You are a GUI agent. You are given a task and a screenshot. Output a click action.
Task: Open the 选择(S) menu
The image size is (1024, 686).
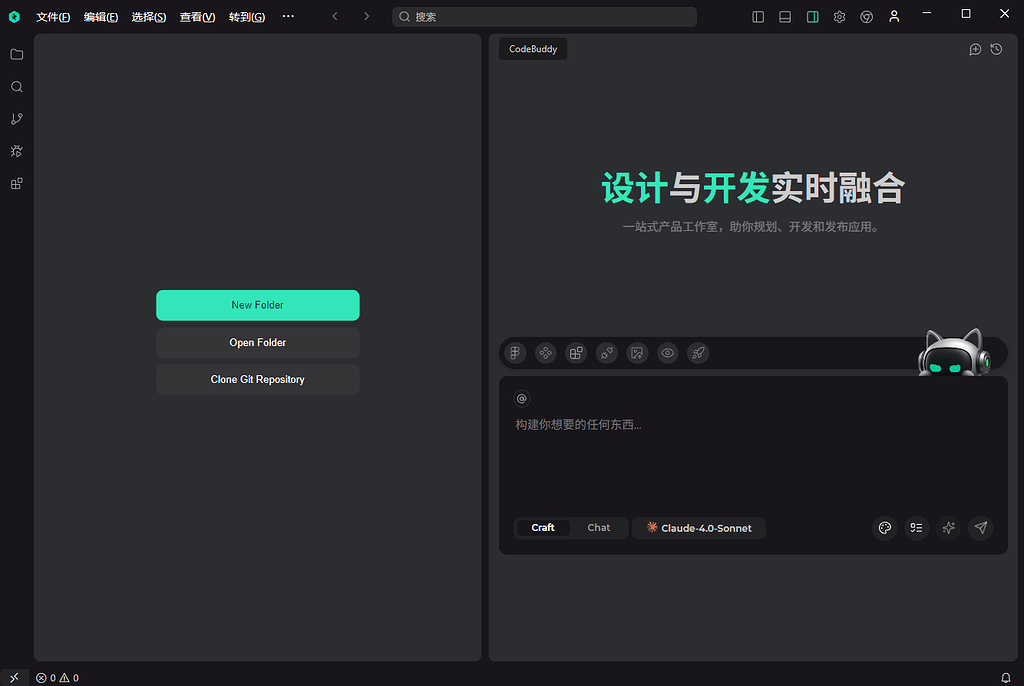pos(149,17)
